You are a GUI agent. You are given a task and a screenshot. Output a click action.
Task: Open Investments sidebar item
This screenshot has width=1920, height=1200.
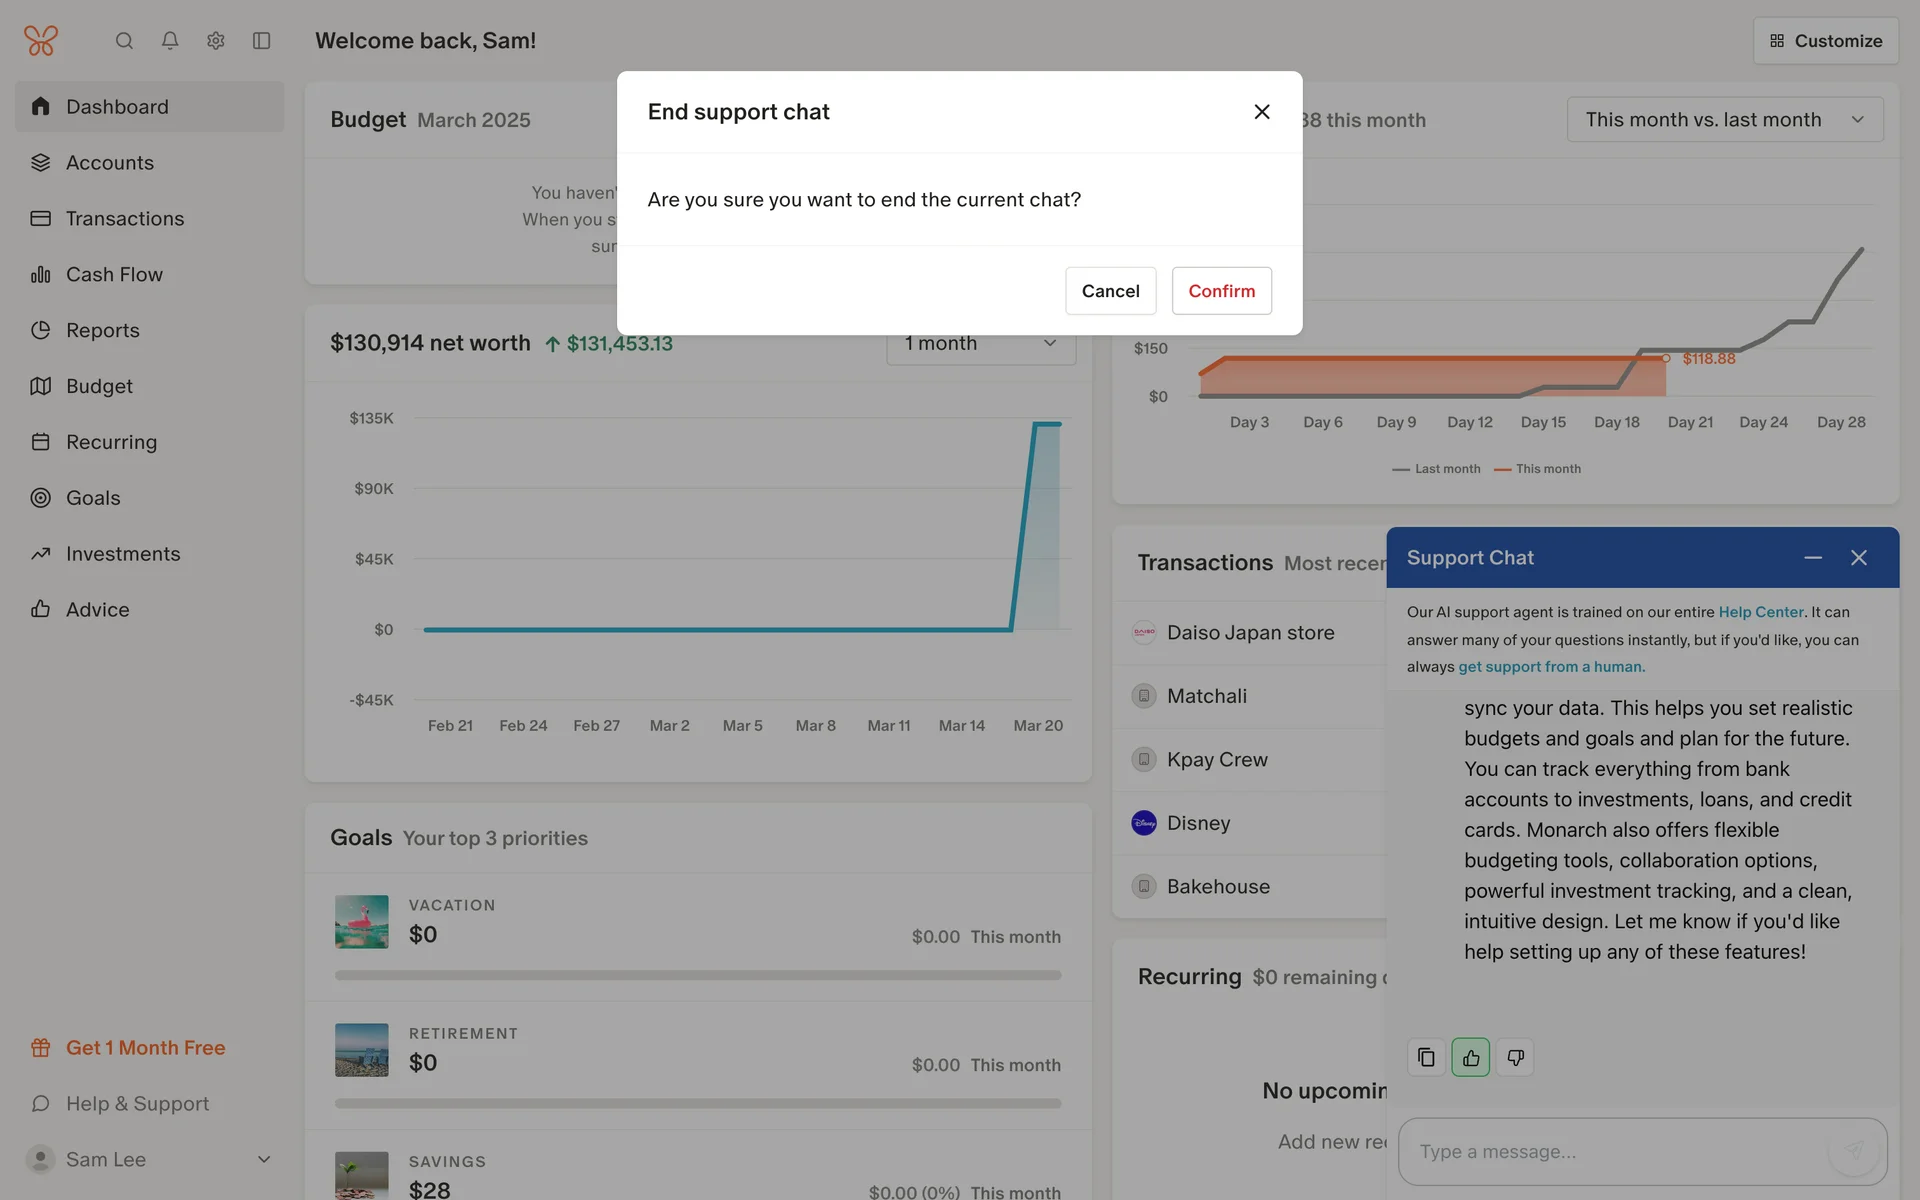pos(123,554)
